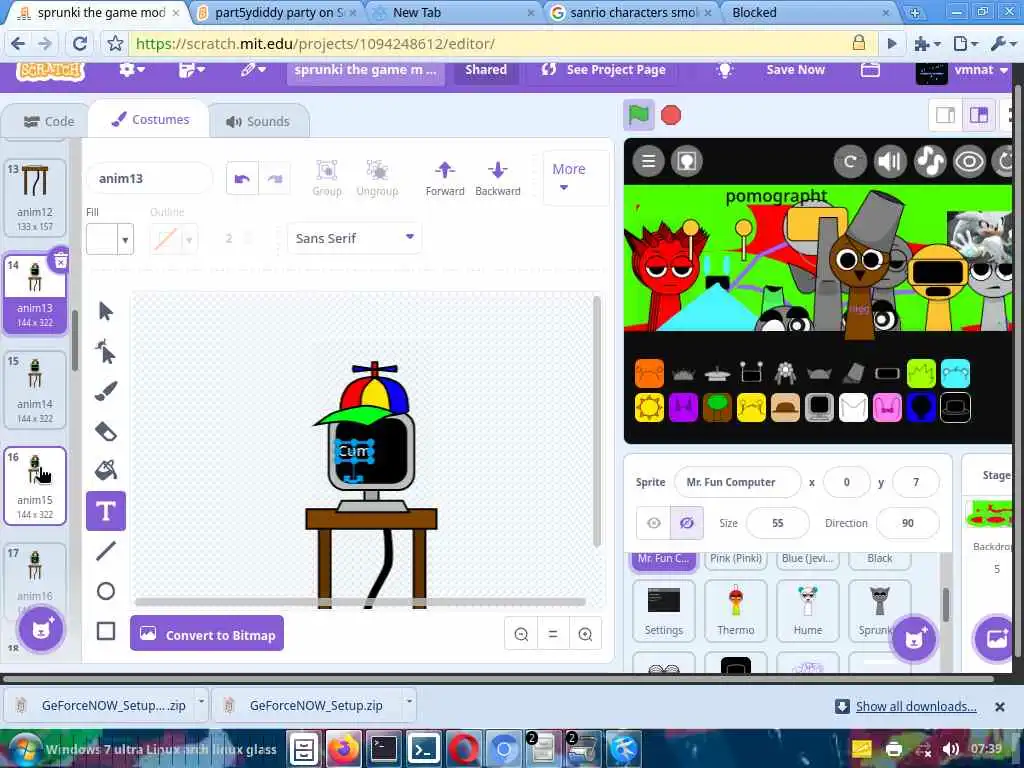Screen dimensions: 1024x768
Task: Pick the Brush tool
Action: (x=106, y=391)
